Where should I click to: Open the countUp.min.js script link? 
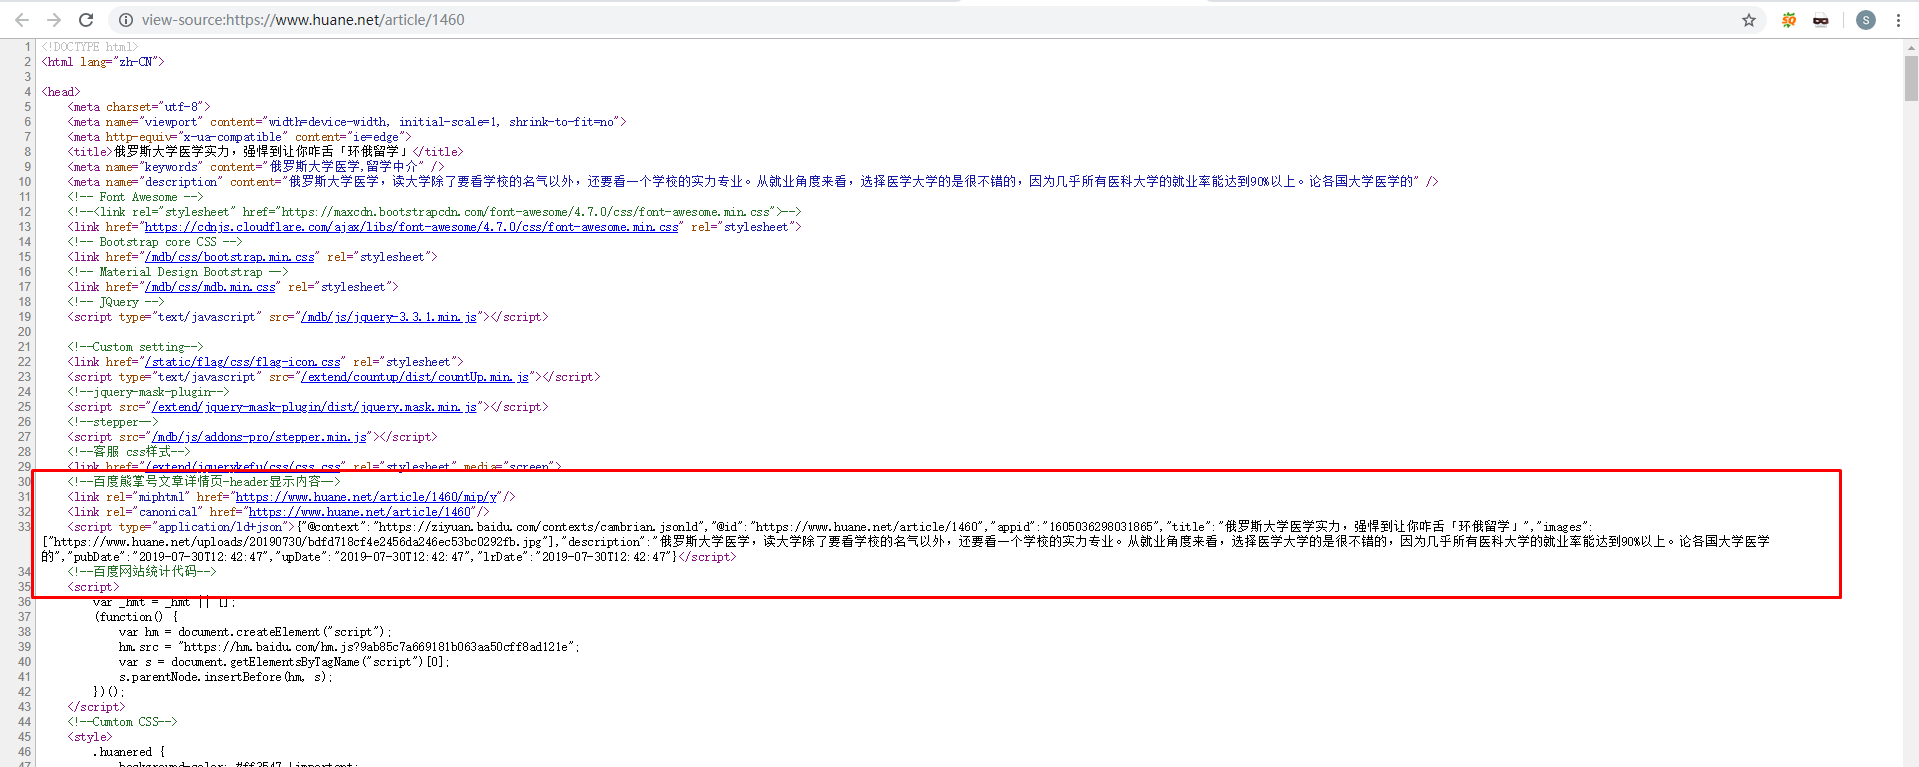(415, 377)
